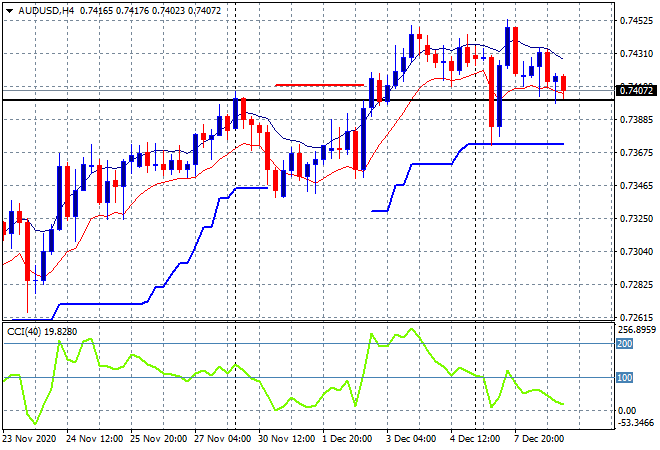Click the 30 Nov 12:00 time label
This screenshot has height=450, width=660.
pos(286,438)
